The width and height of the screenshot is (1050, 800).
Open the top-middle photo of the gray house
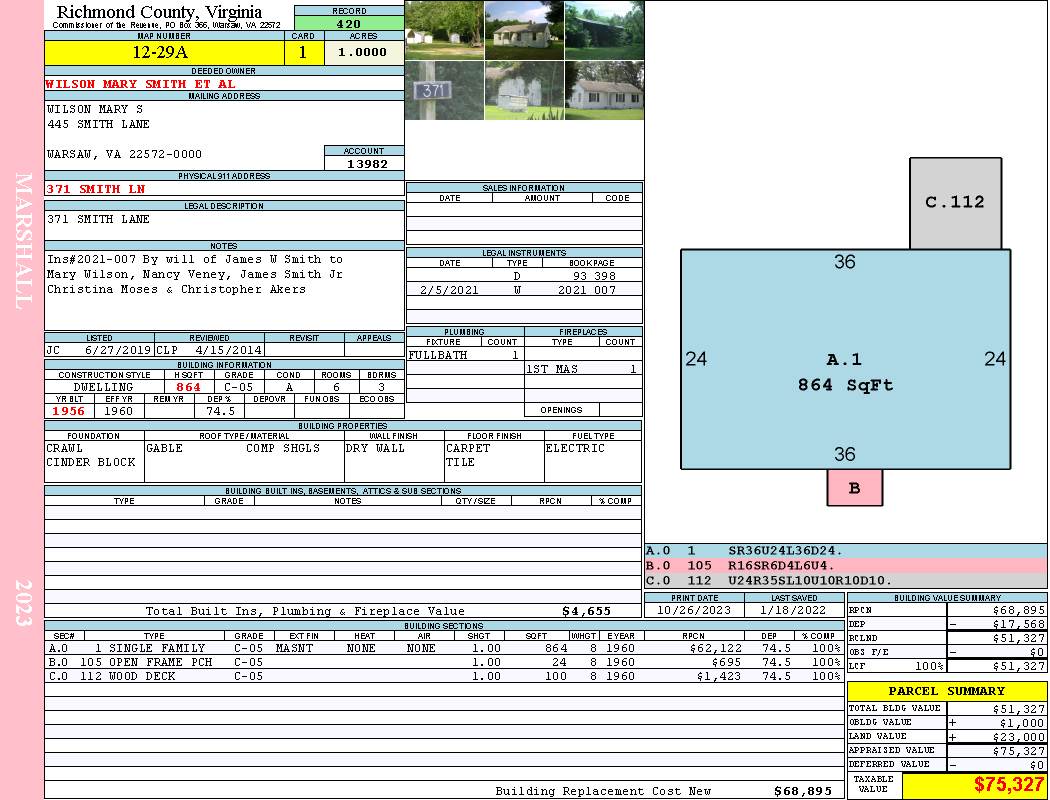coord(524,30)
